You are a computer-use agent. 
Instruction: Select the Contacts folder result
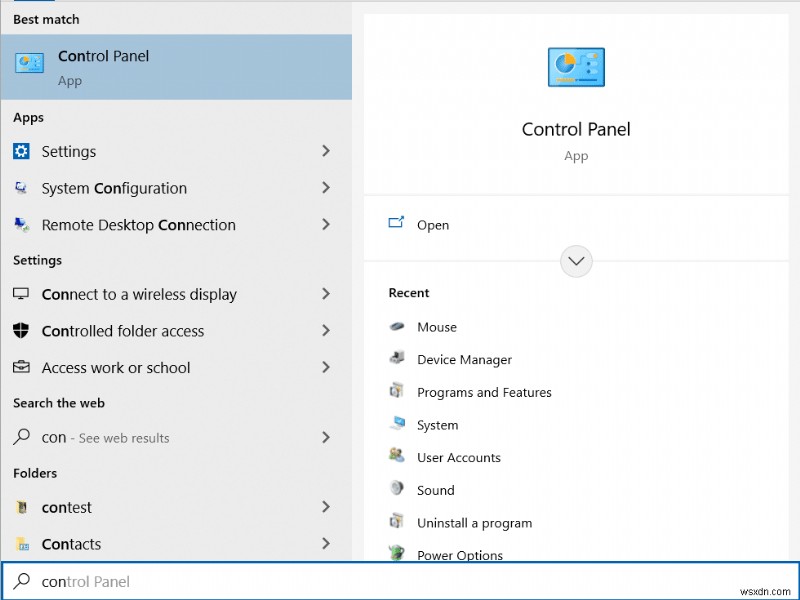coord(71,544)
